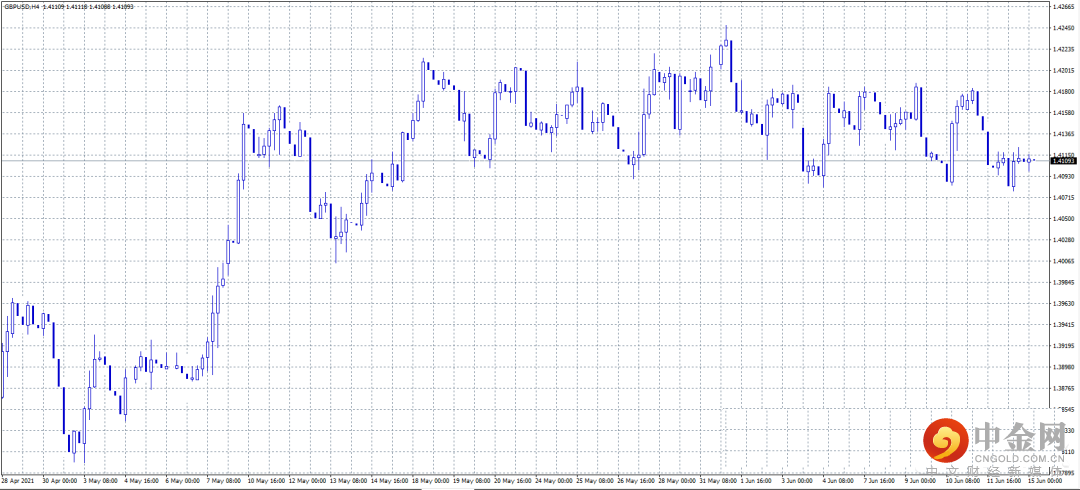Click the 1.40715 price axis label
This screenshot has width=1080, height=490.
[x=1062, y=198]
